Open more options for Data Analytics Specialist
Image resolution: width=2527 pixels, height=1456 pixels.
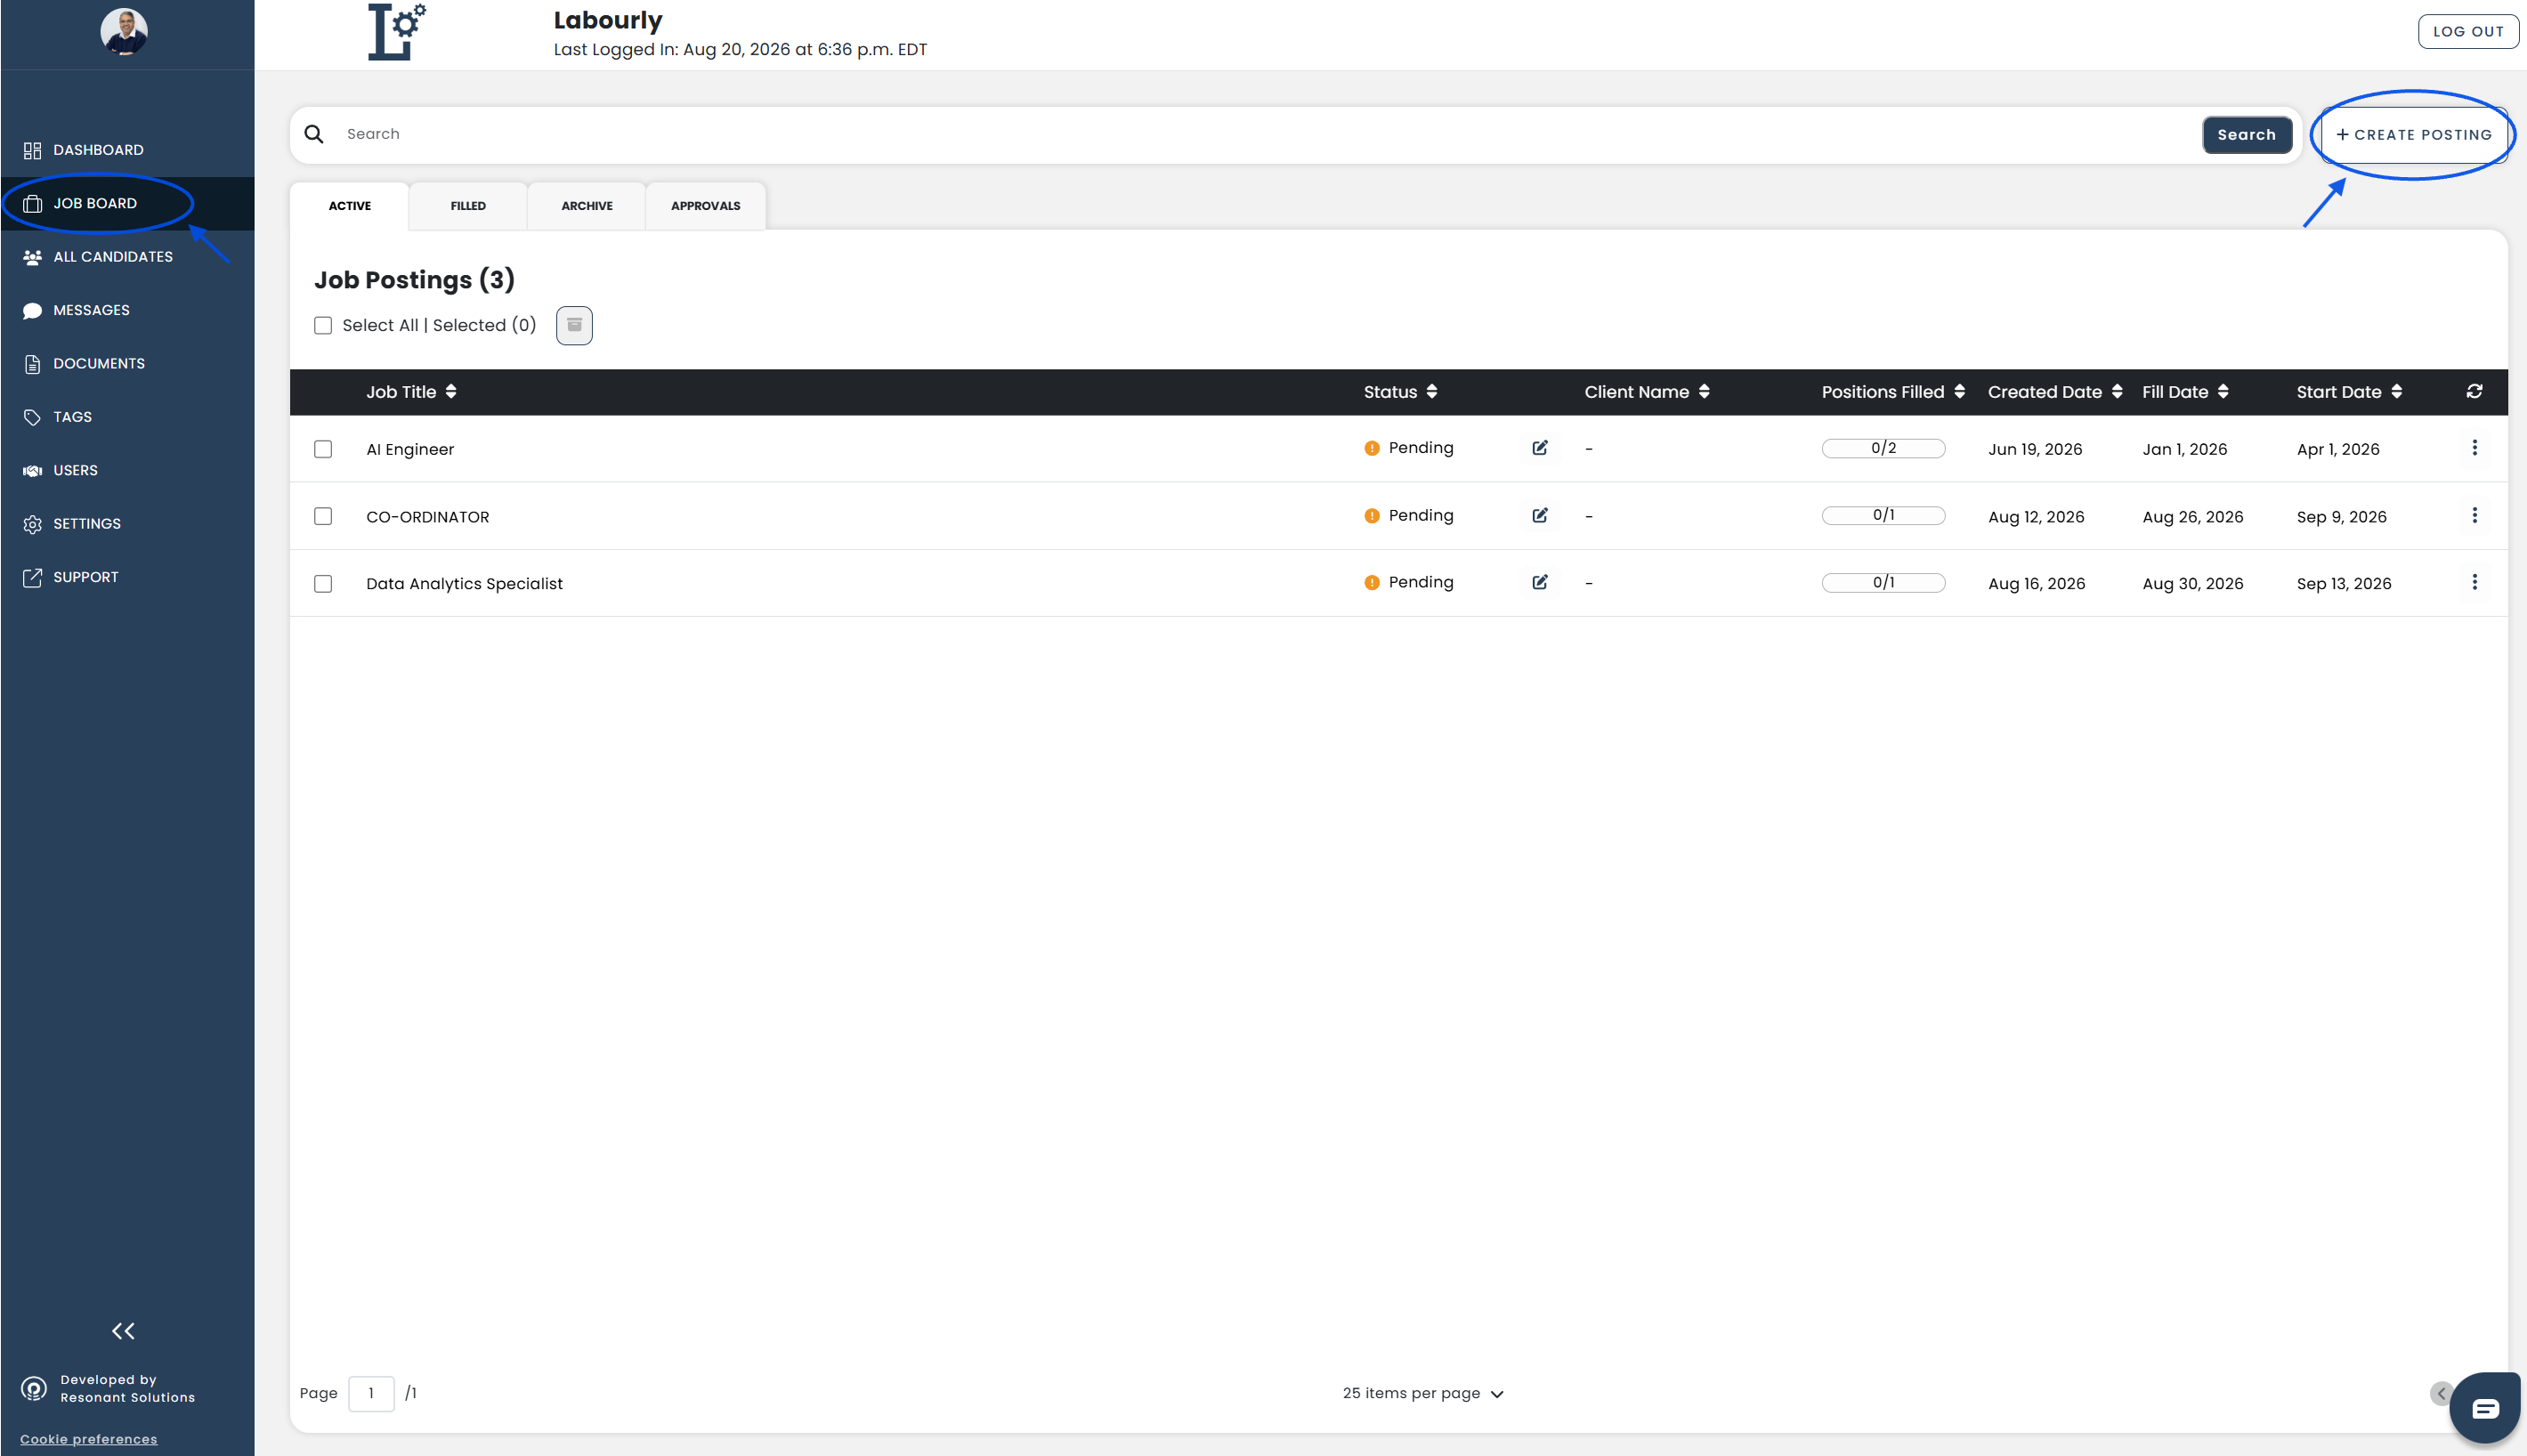point(2474,582)
